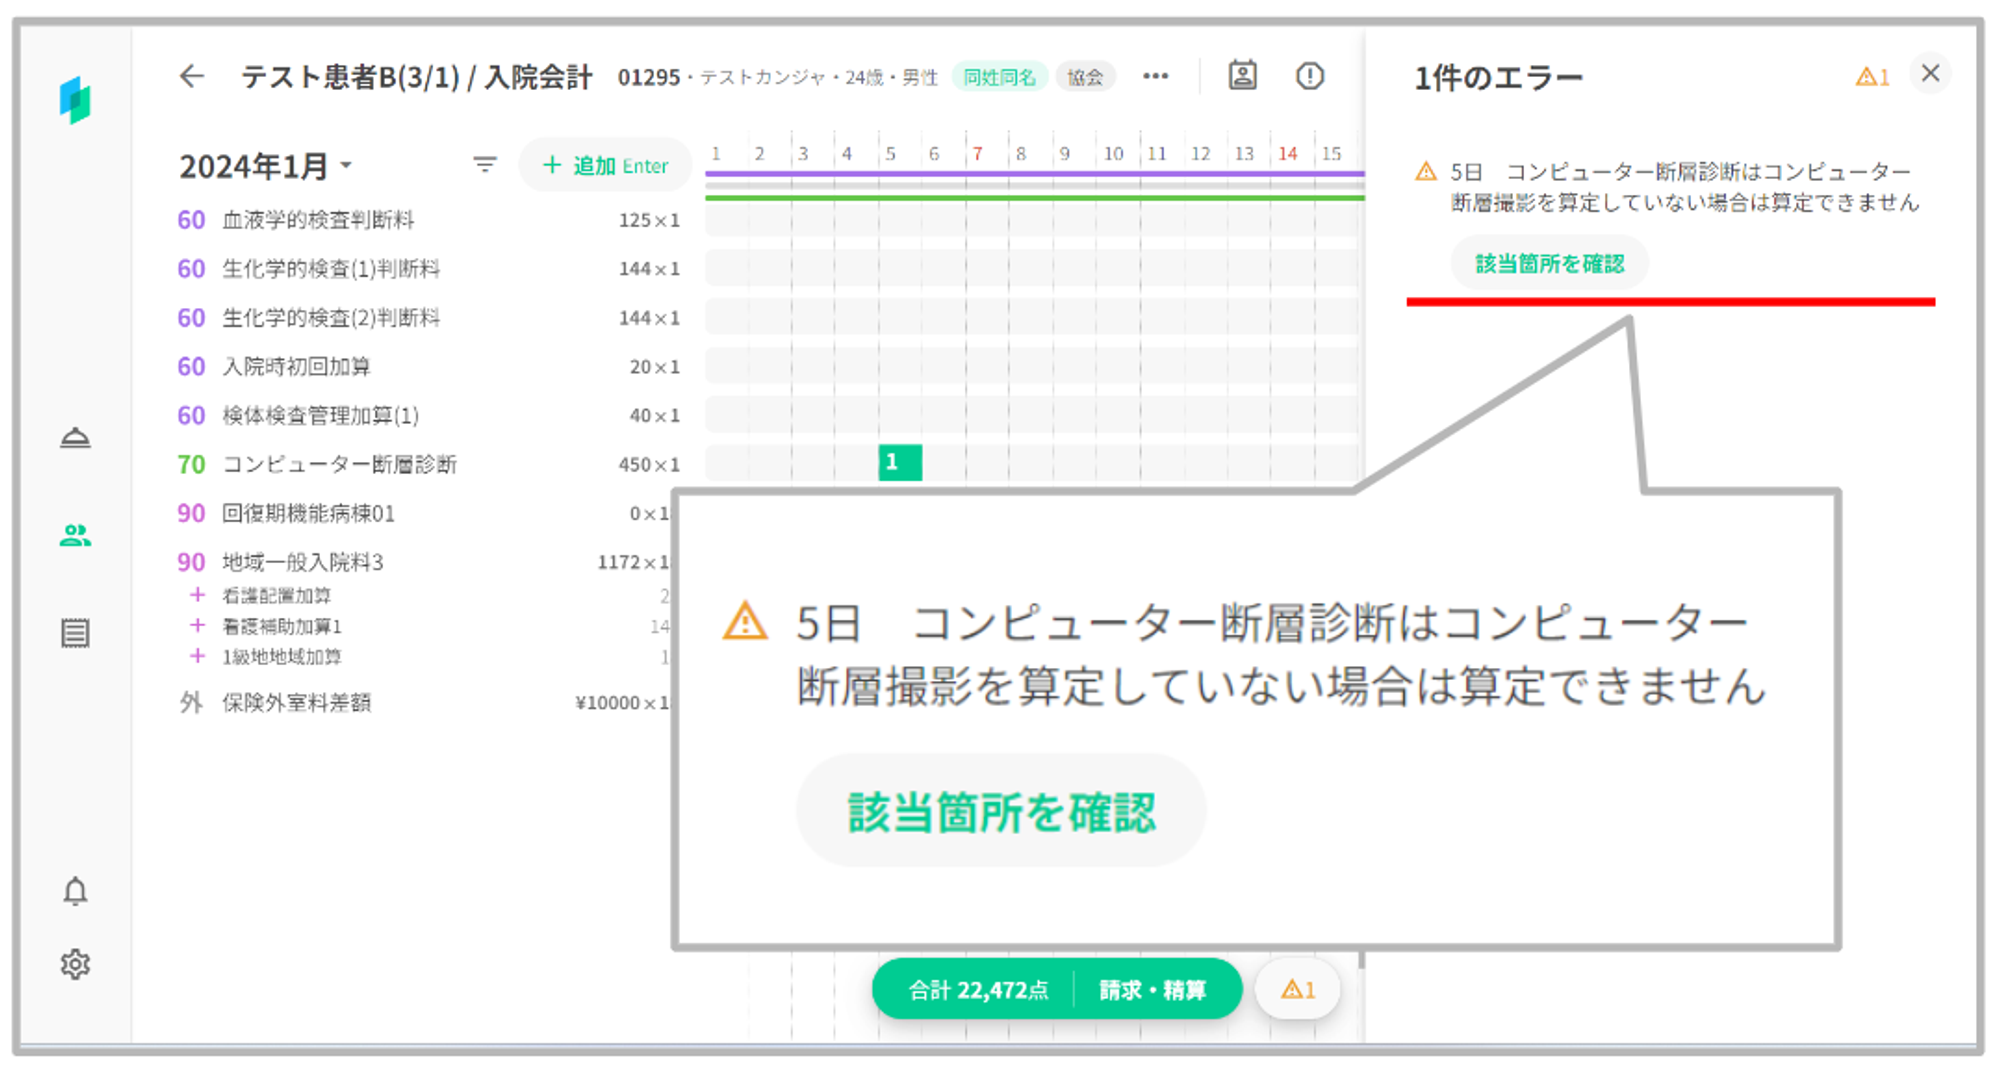Open the patients people icon in sidebar
The width and height of the screenshot is (2000, 1071).
(76, 536)
